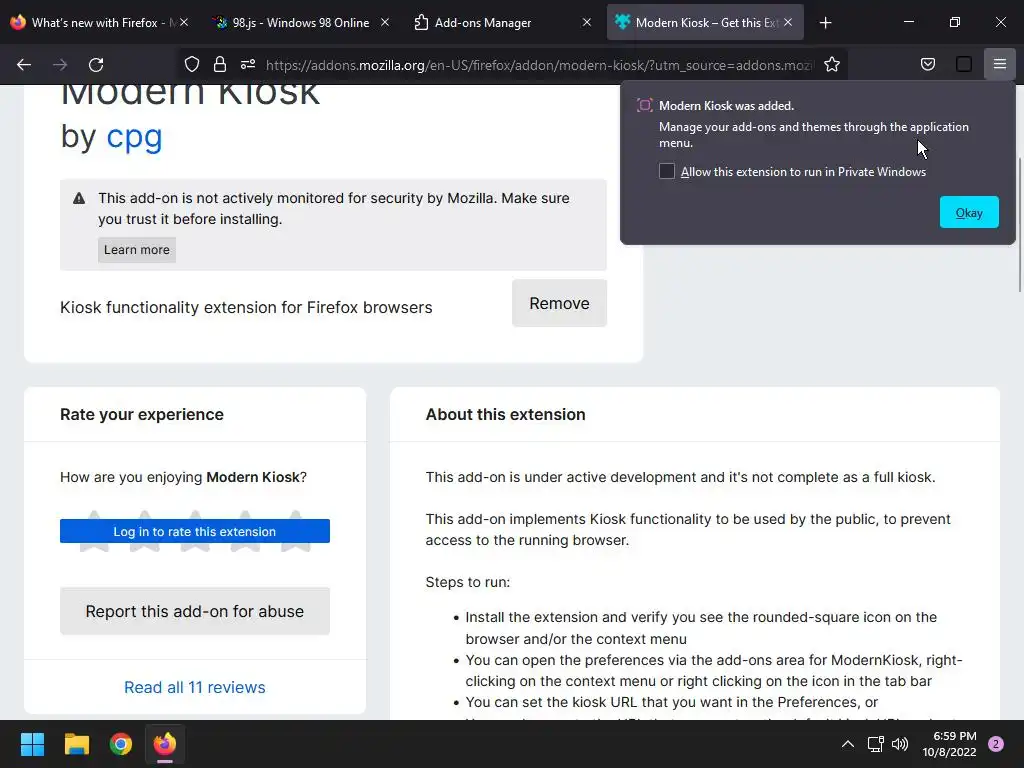Close the Add-ons Manager tab
Viewport: 1024px width, 768px height.
pos(586,22)
